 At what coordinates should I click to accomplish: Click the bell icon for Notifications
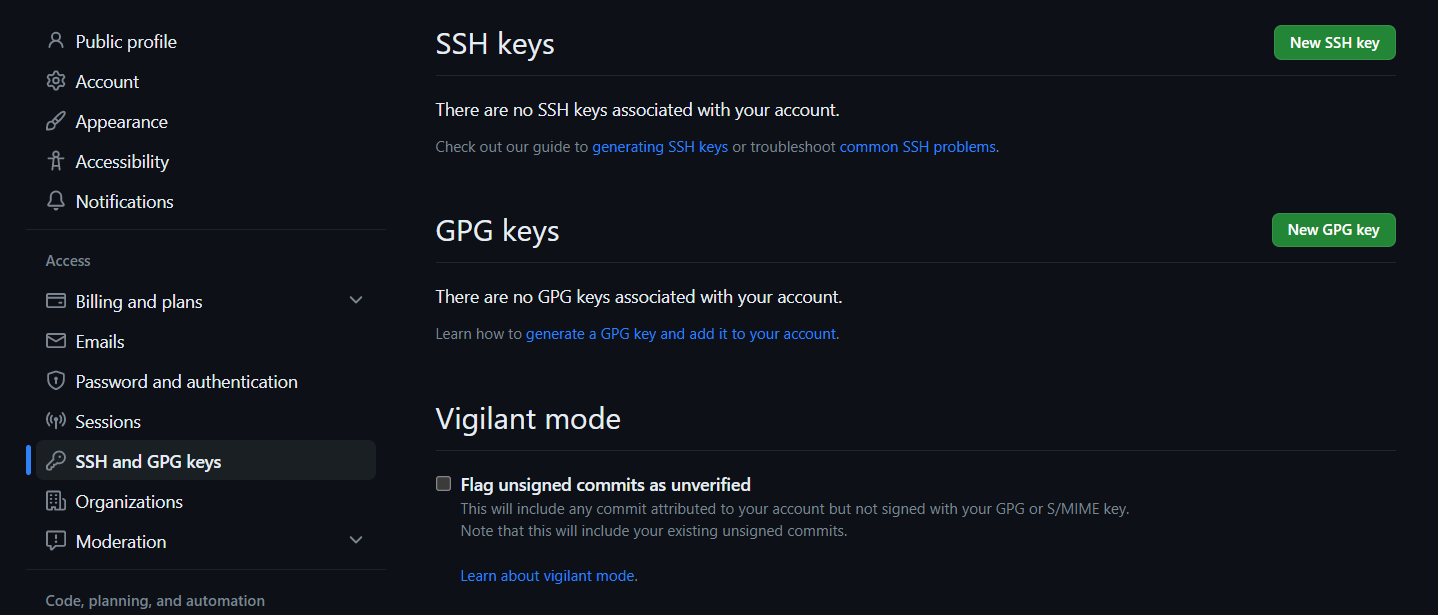[56, 201]
